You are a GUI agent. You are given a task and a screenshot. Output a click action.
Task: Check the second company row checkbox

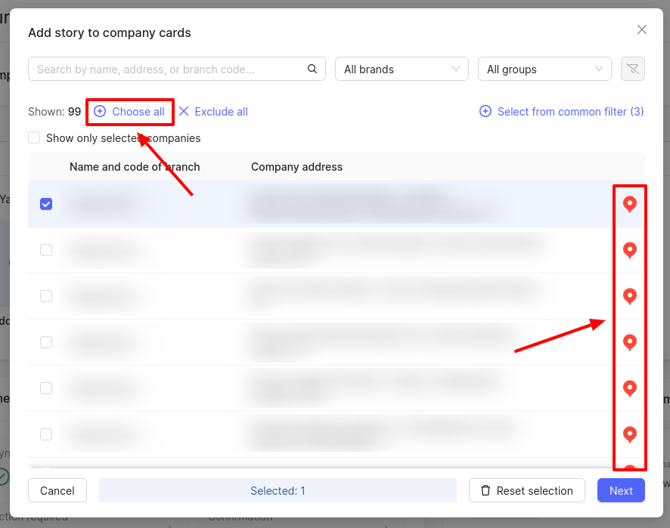46,250
